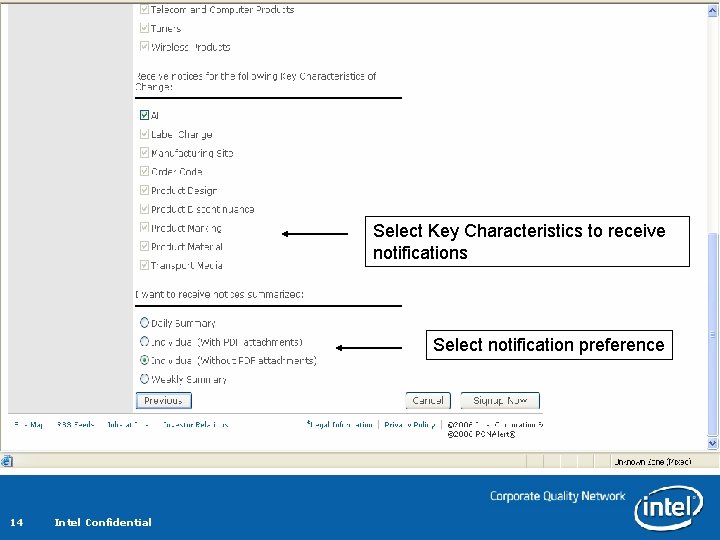Select Individual with PDF attachments option
This screenshot has width=720, height=540.
click(144, 342)
